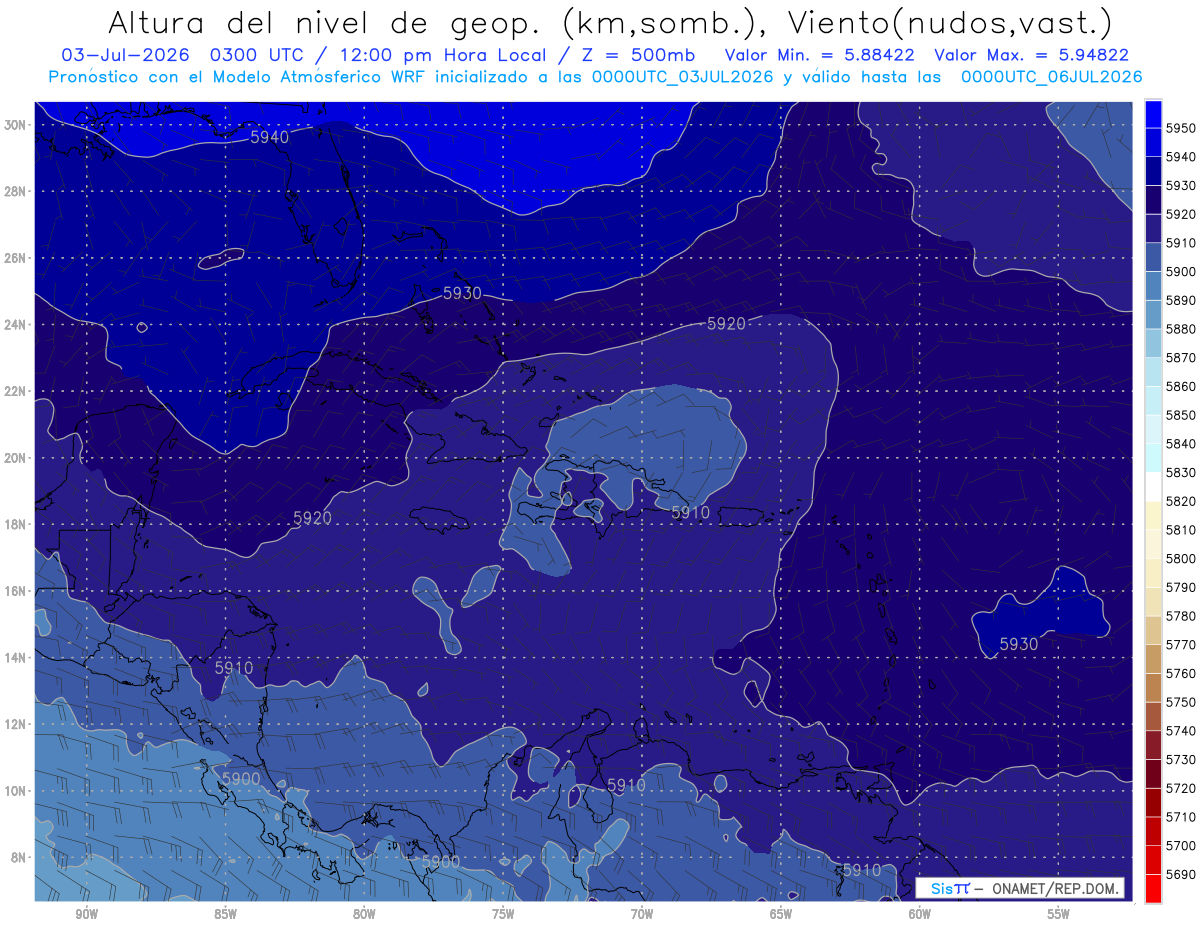Image resolution: width=1200 pixels, height=927 pixels.
Task: Click the 75W longitude axis label
Action: pos(503,914)
